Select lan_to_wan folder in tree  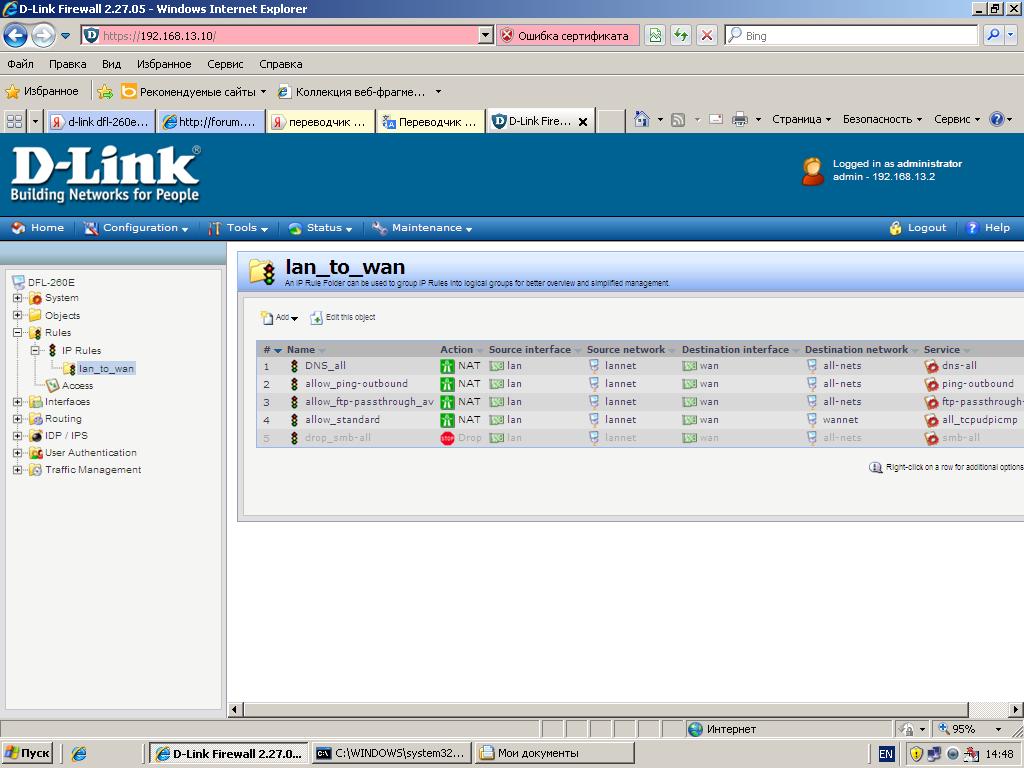tap(106, 369)
